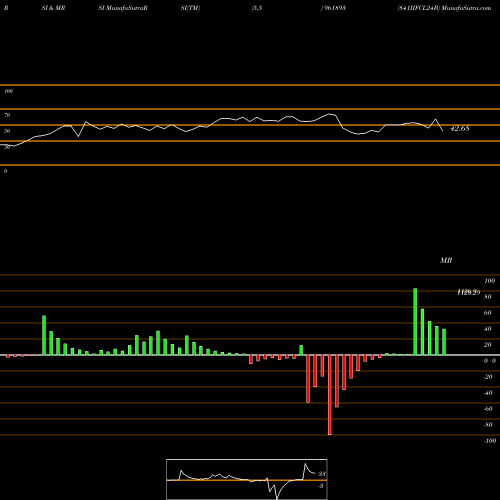This screenshot has width=500, height=500.
Task: Click the MR axis -40 label
Action: pyautogui.click(x=488, y=393)
